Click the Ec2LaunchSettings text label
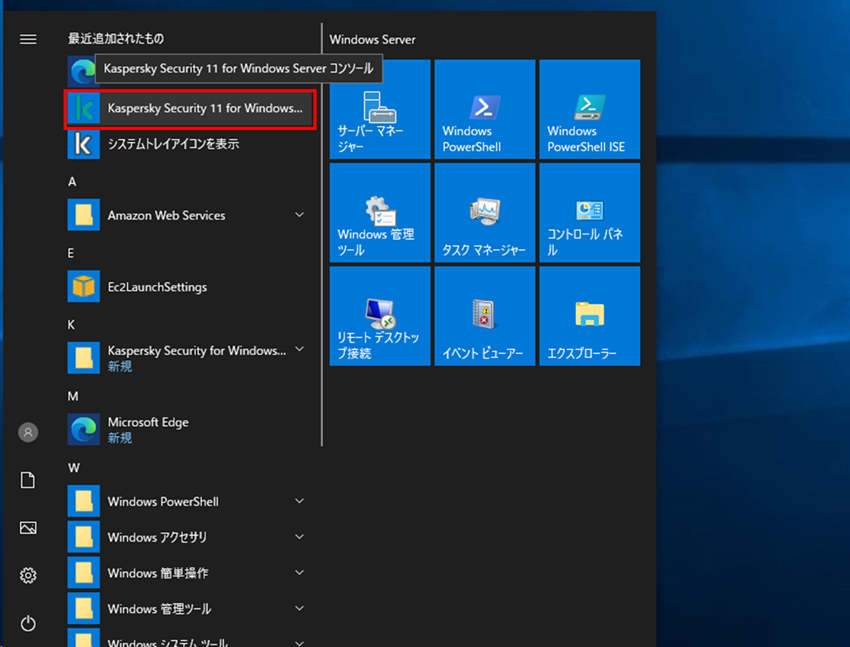The width and height of the screenshot is (850, 647). click(157, 287)
